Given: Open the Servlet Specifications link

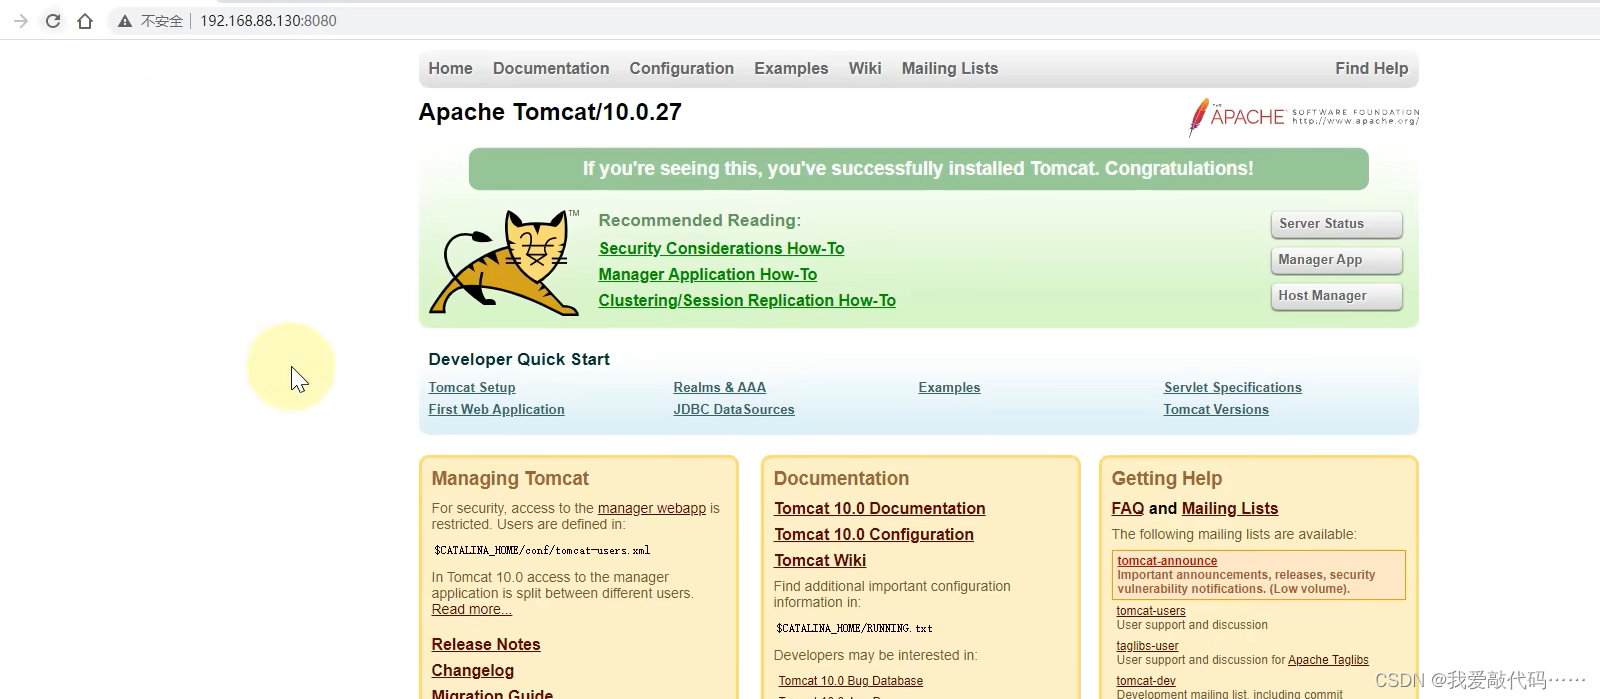Looking at the screenshot, I should coord(1232,387).
